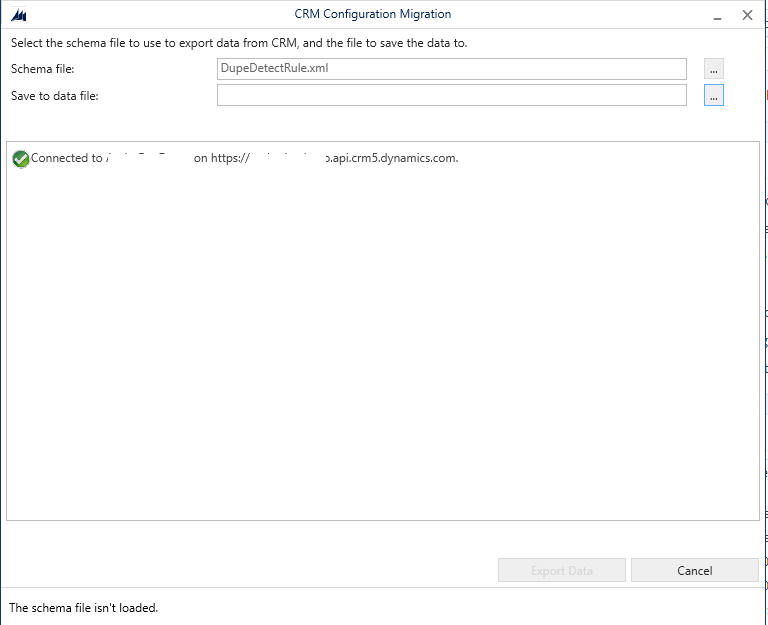Screen dimensions: 768x625
Task: Click the 'Connected to' log message
Action: click(x=66, y=158)
